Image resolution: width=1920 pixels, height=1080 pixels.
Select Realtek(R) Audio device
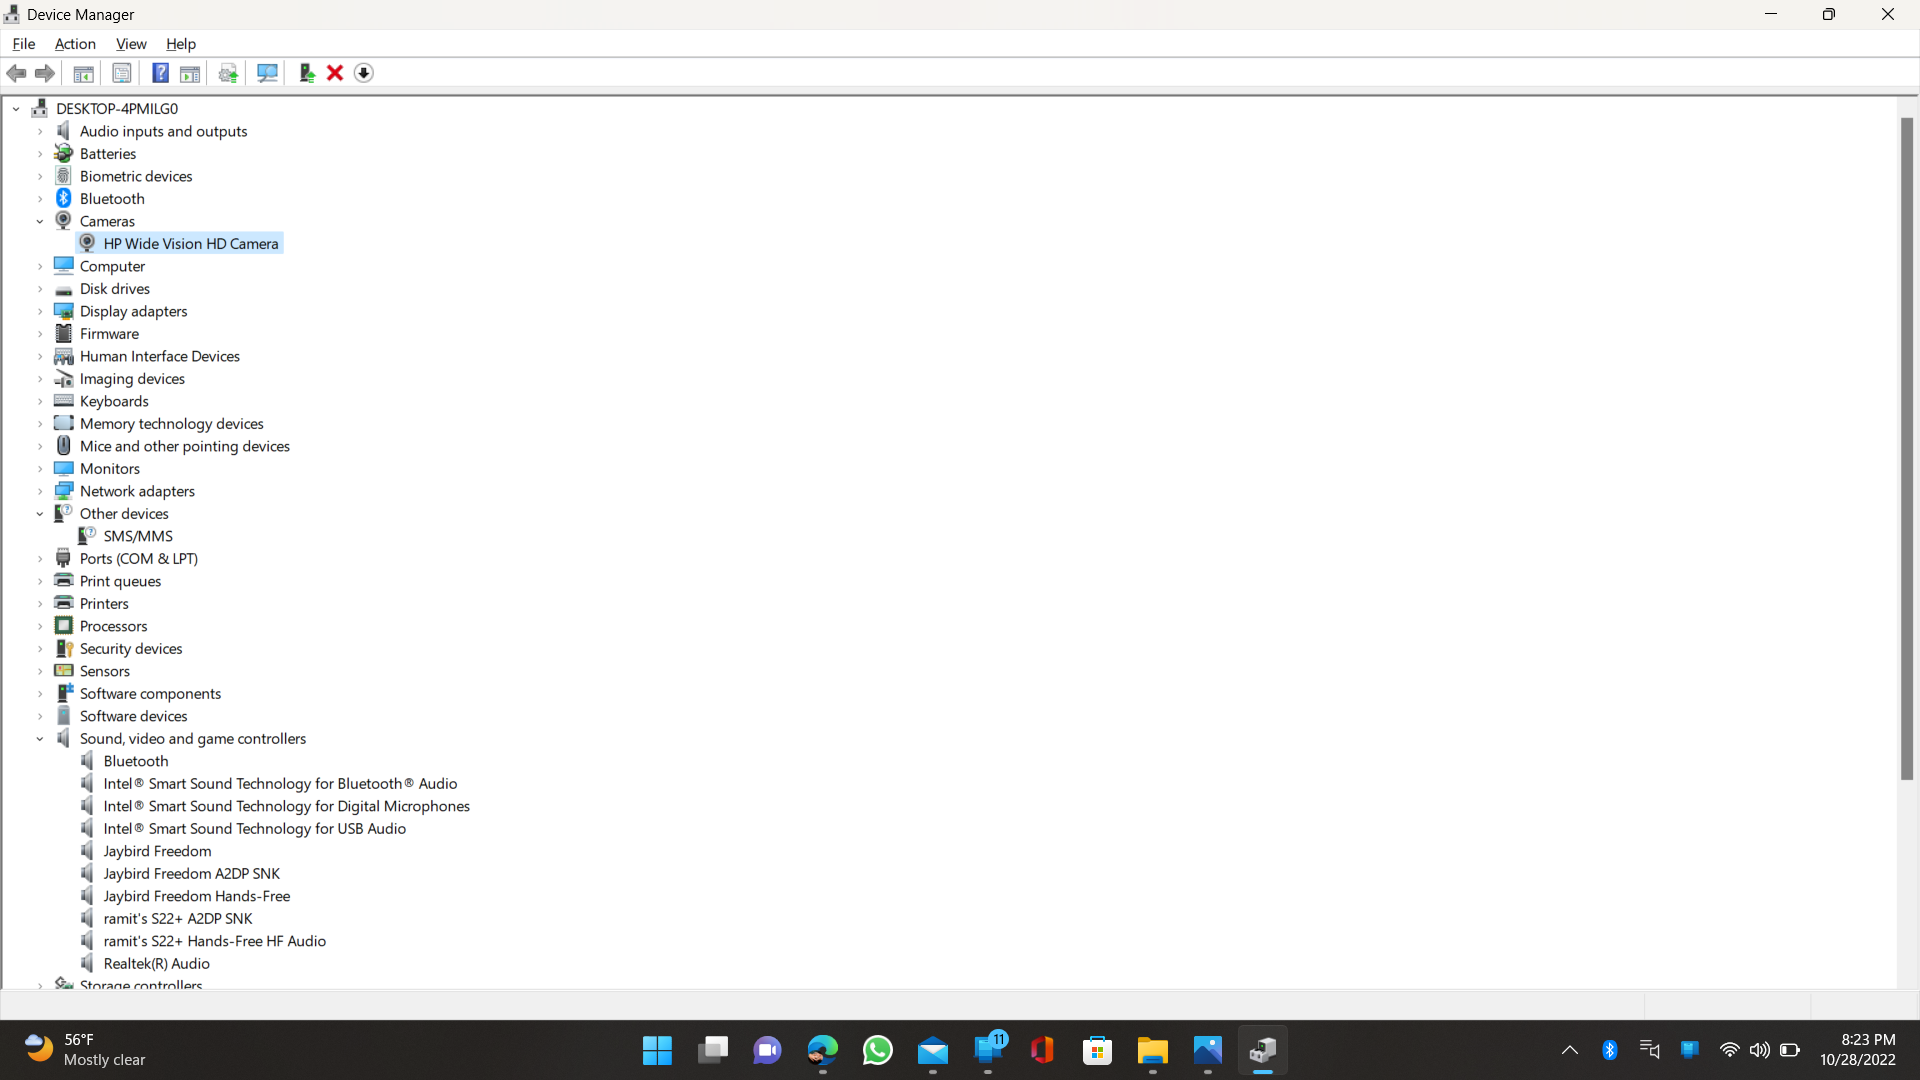[x=157, y=963]
